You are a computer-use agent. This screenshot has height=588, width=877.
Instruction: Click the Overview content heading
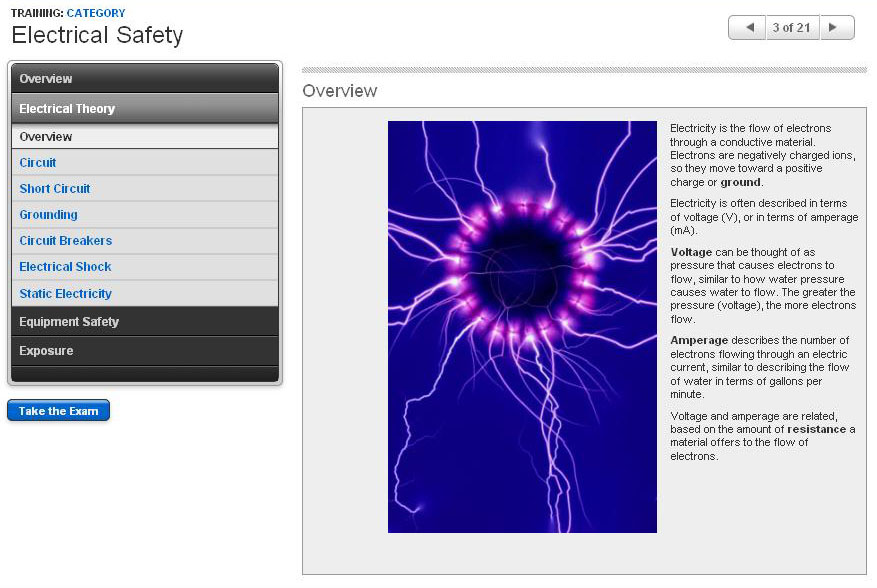tap(340, 91)
